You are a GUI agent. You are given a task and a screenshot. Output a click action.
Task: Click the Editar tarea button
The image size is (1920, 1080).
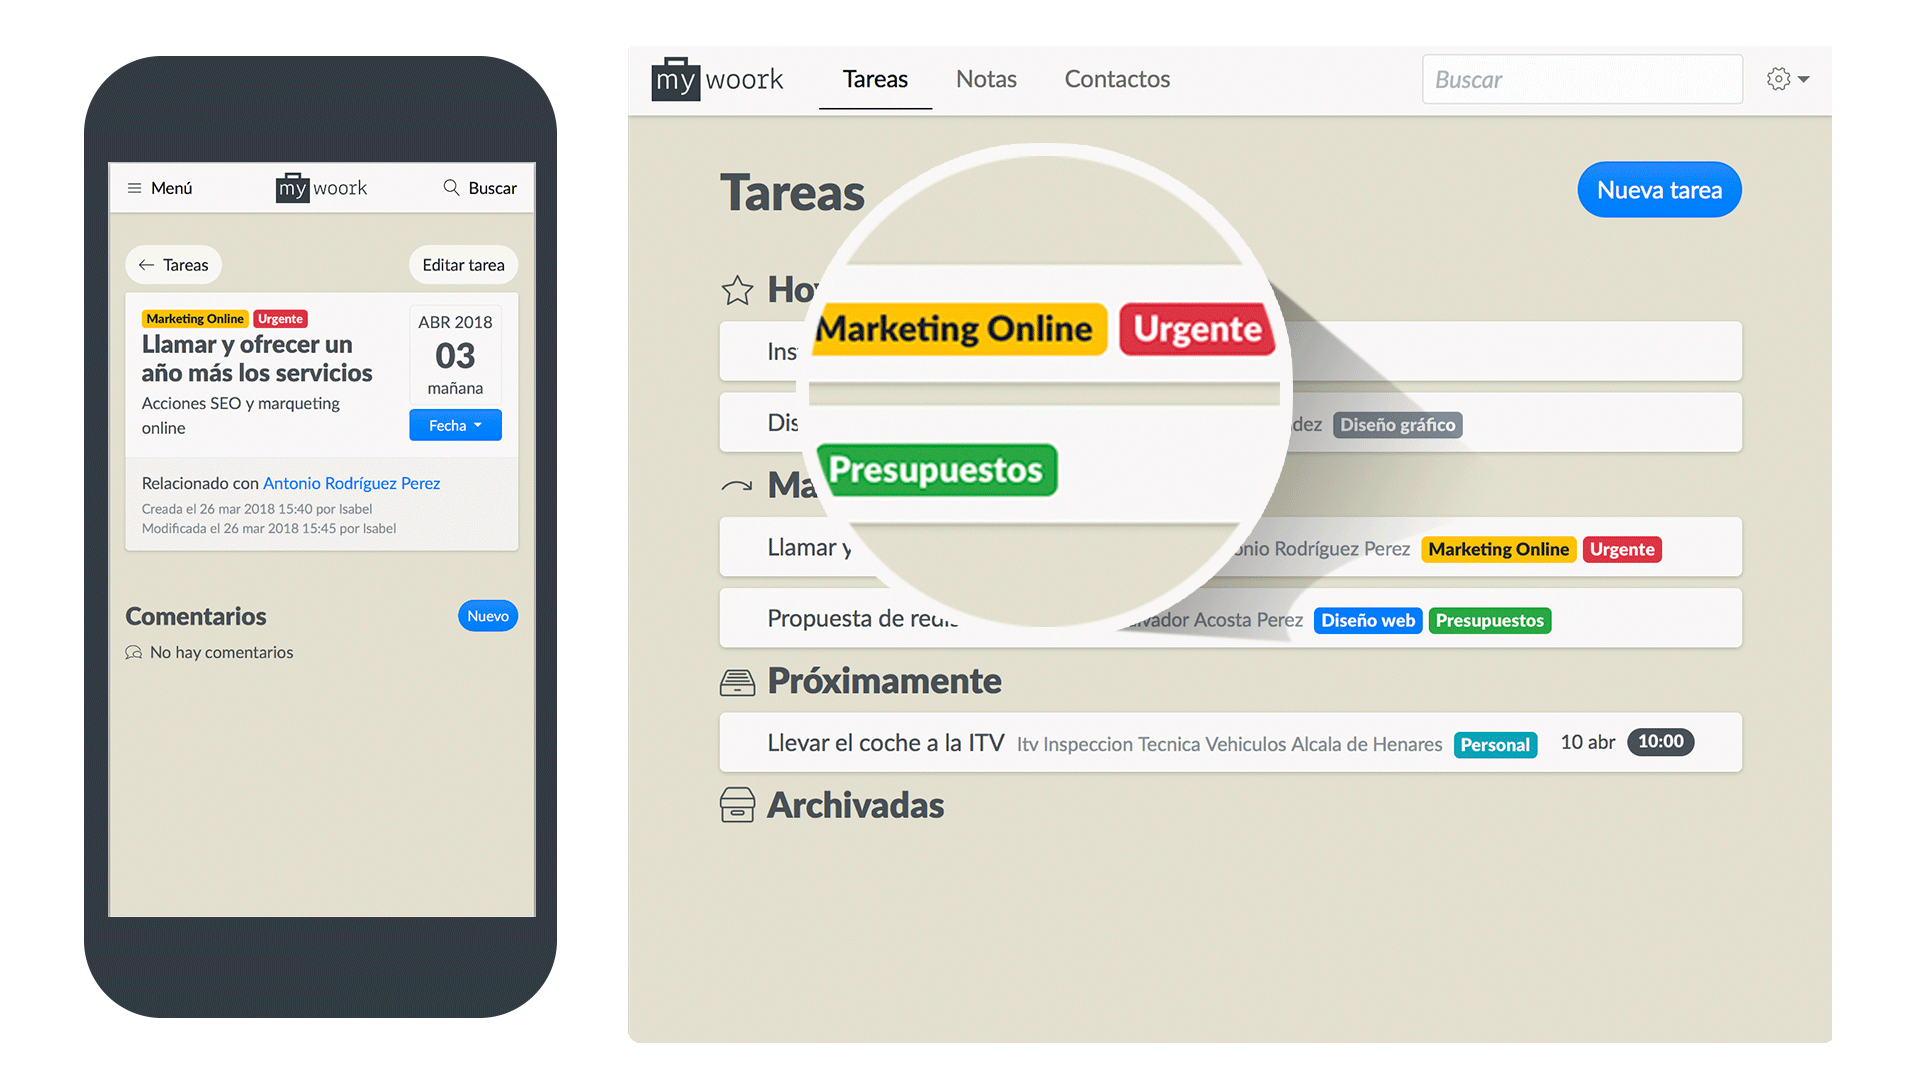463,265
